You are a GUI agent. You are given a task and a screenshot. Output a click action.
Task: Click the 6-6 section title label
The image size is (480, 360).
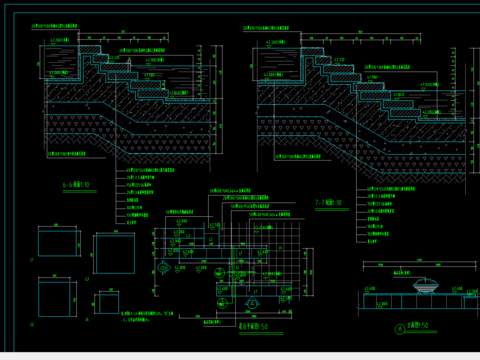click(76, 185)
